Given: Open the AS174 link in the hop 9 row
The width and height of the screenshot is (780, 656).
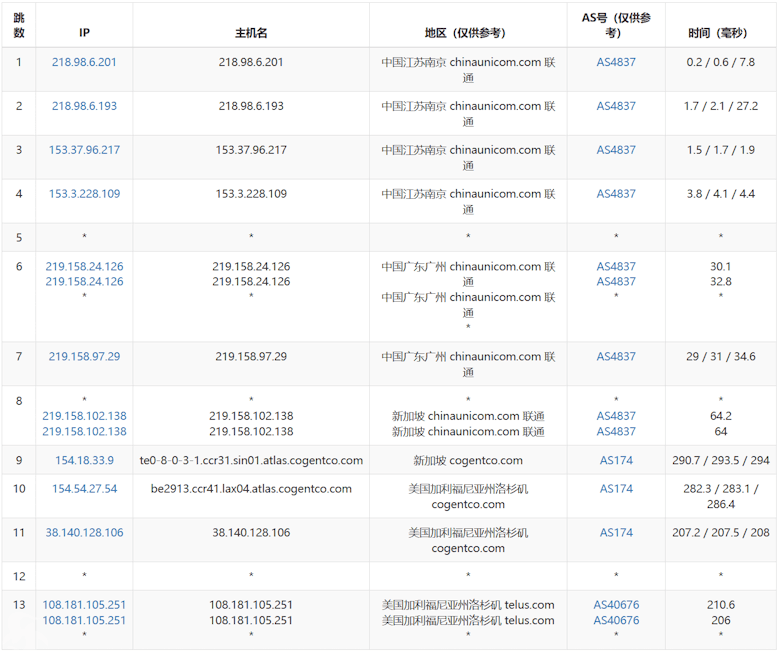Looking at the screenshot, I should 616,461.
